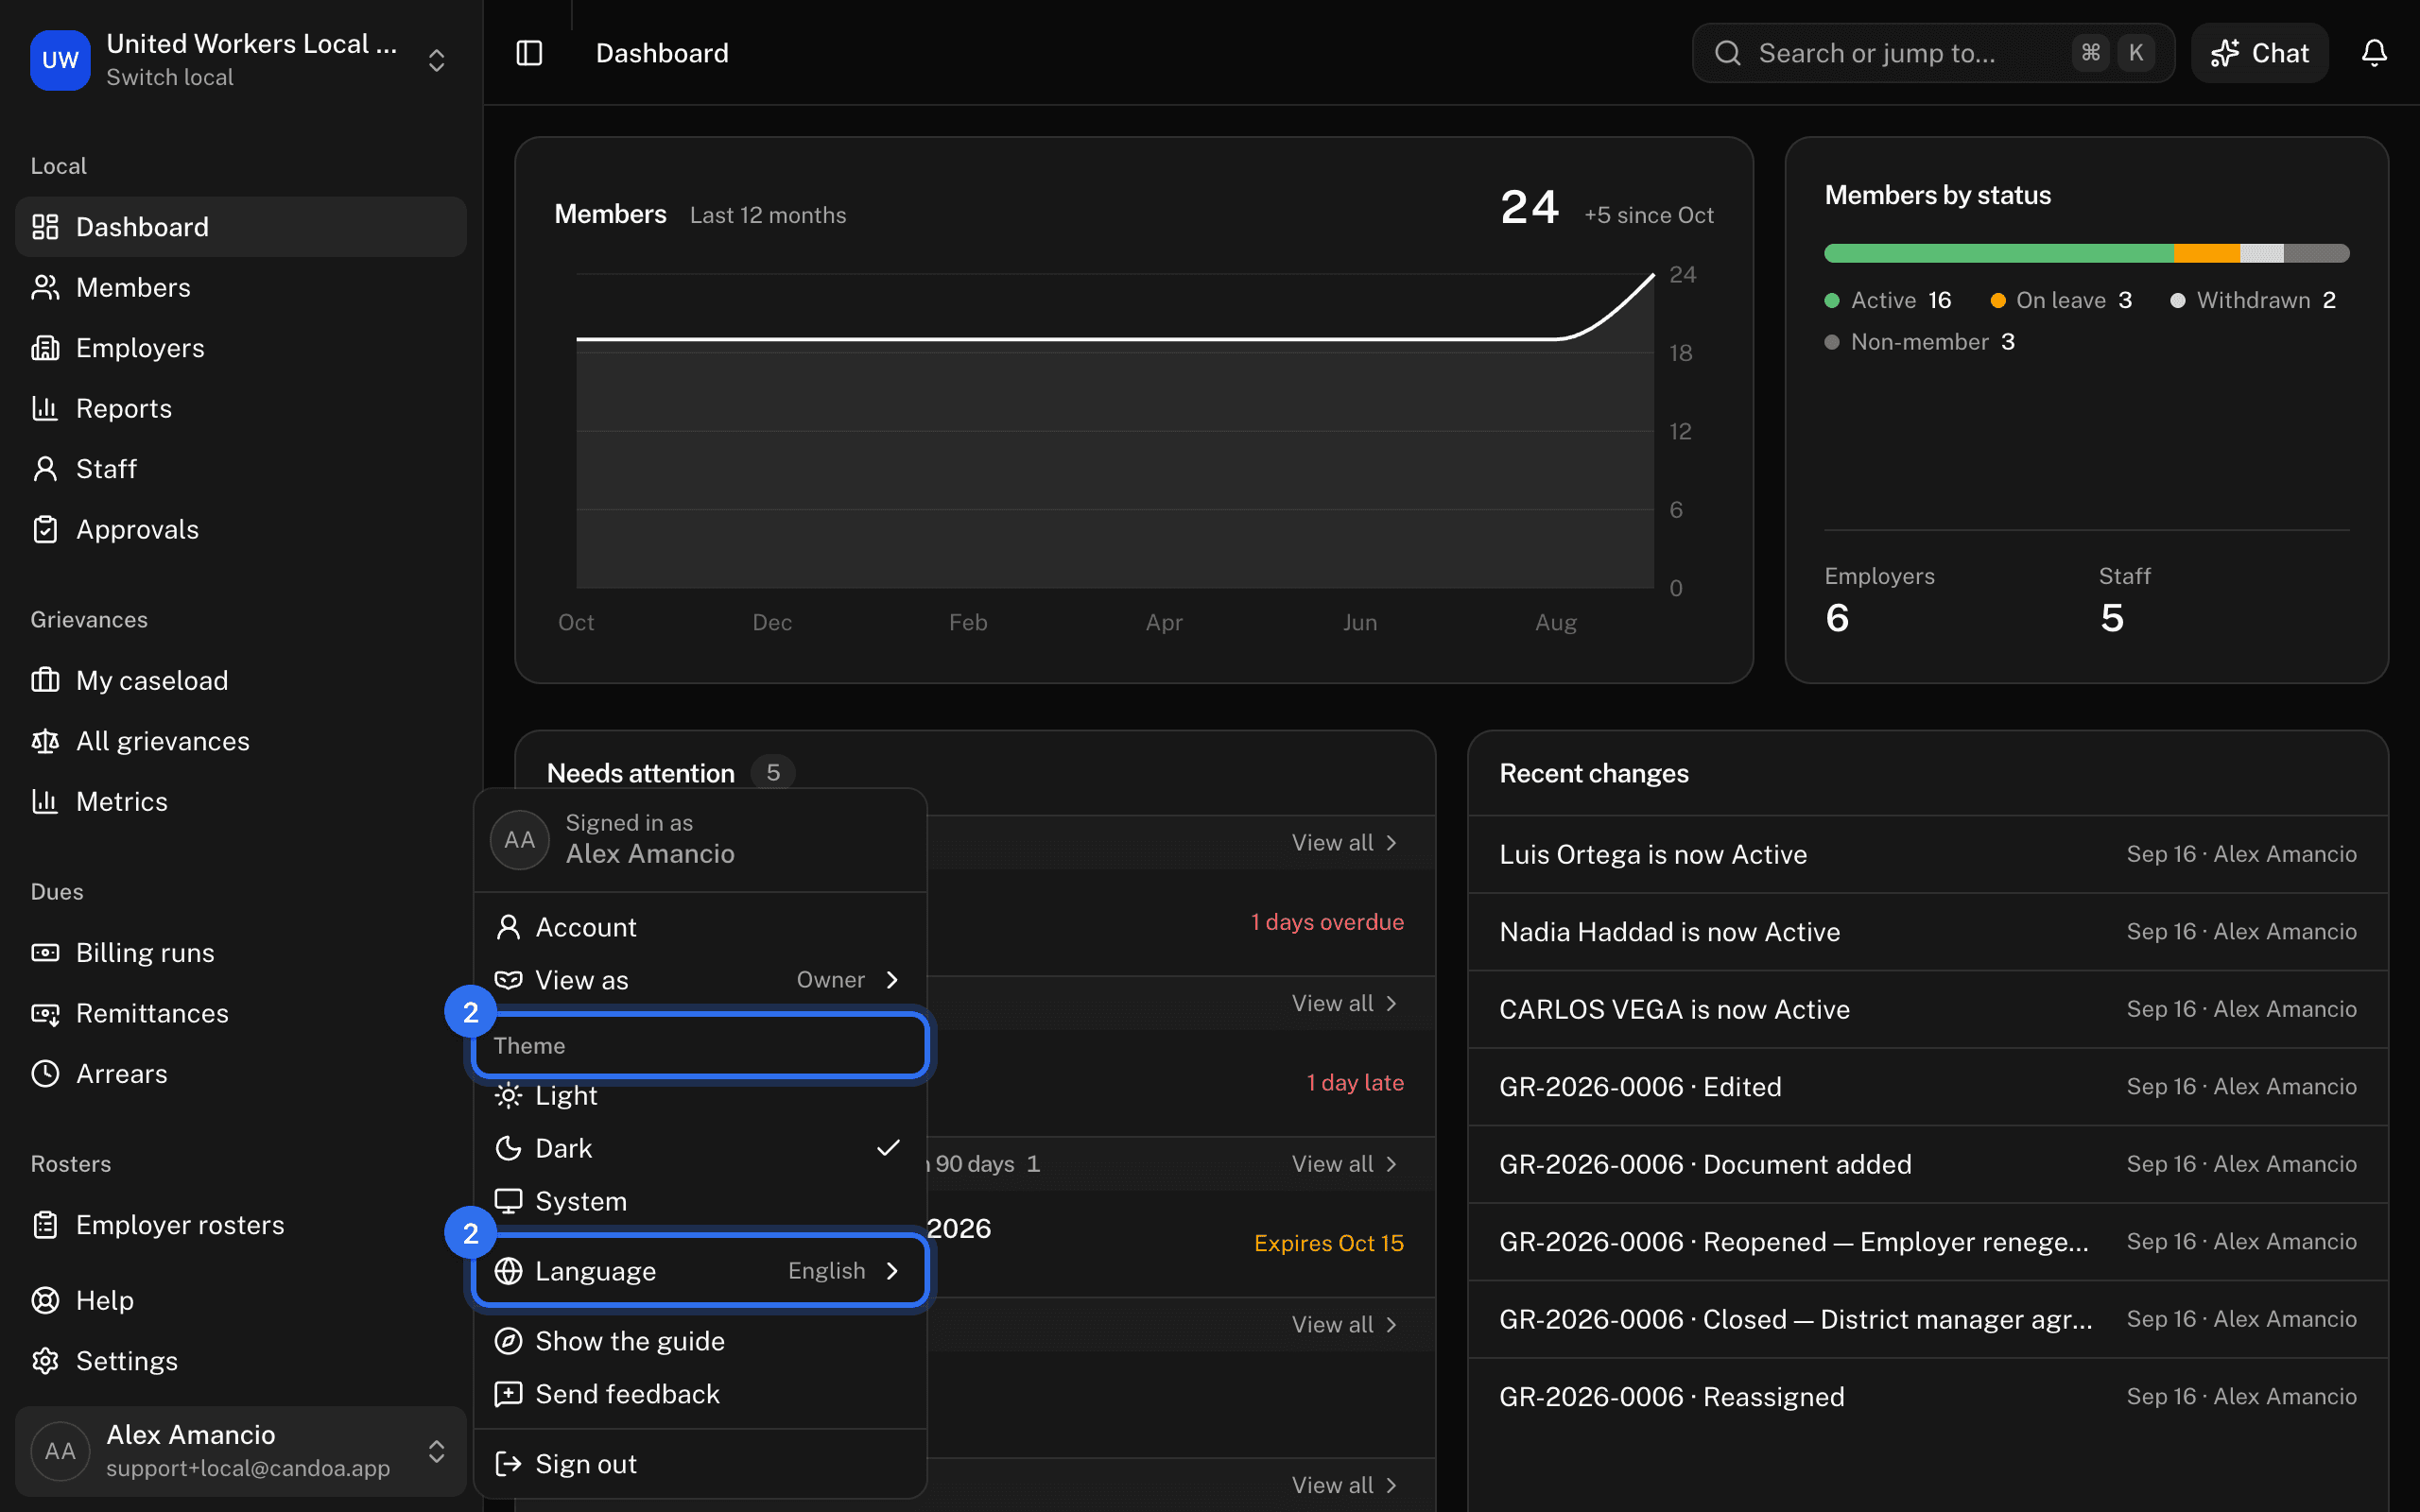Click the Arrears clock icon

point(45,1074)
